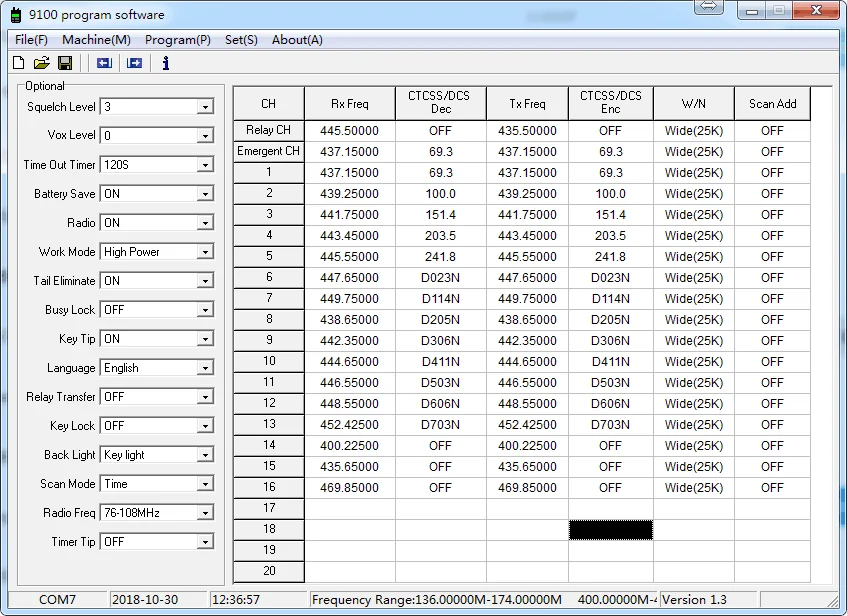Click the double-arrow icon near window controls
The height and width of the screenshot is (616, 847).
click(x=709, y=7)
